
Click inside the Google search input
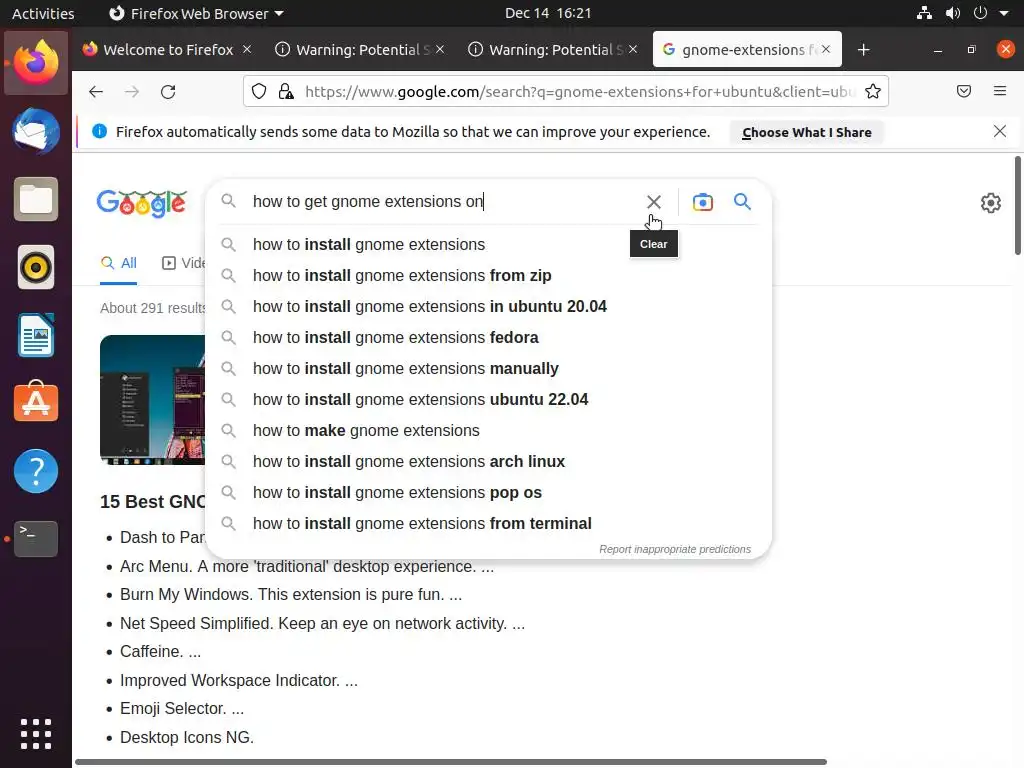444,201
